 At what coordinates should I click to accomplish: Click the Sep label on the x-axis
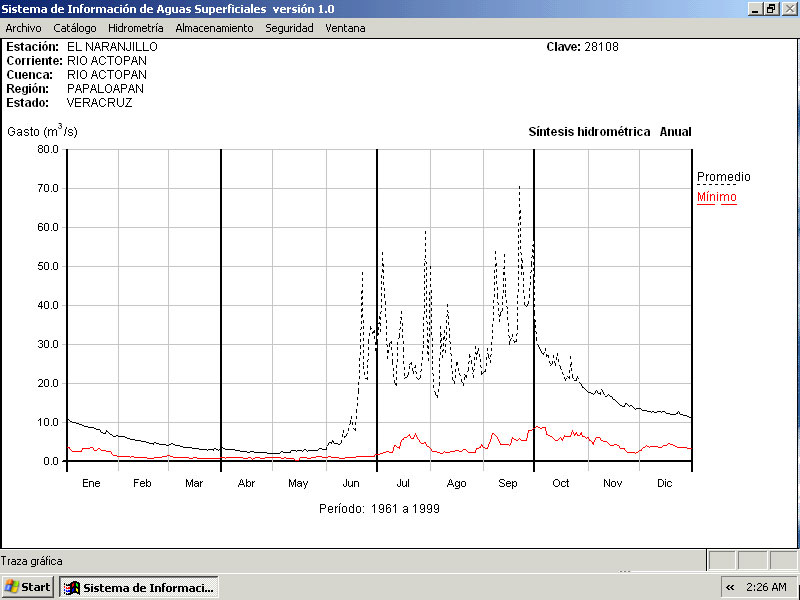pyautogui.click(x=508, y=483)
